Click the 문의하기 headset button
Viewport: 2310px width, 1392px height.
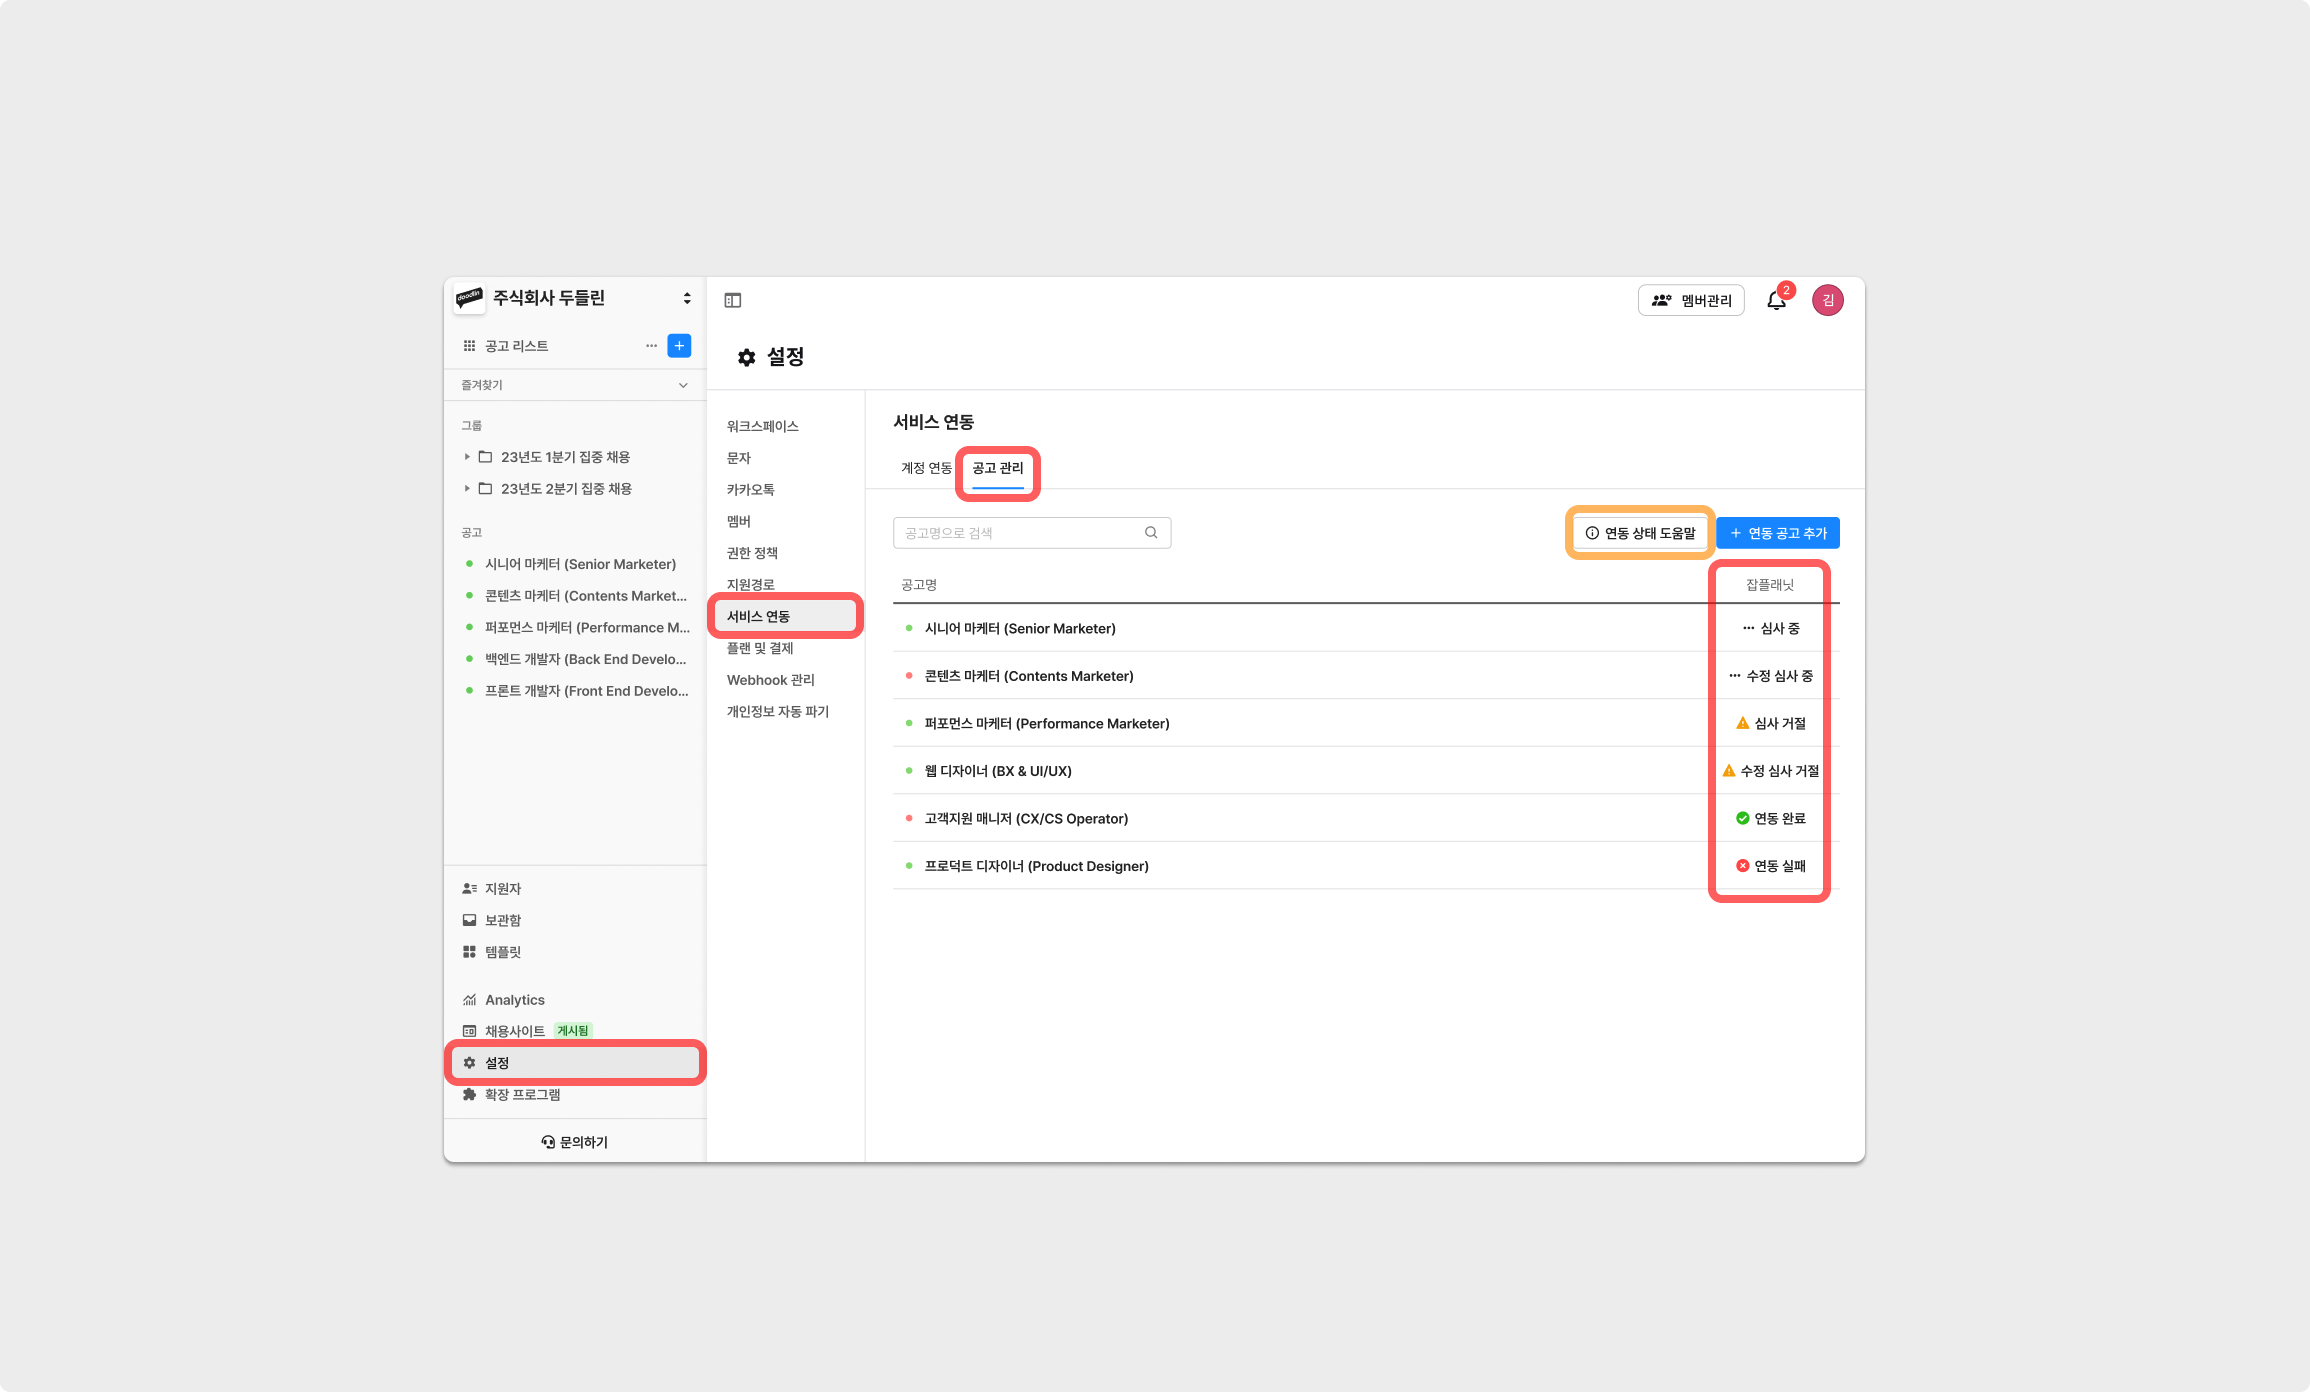click(x=575, y=1142)
